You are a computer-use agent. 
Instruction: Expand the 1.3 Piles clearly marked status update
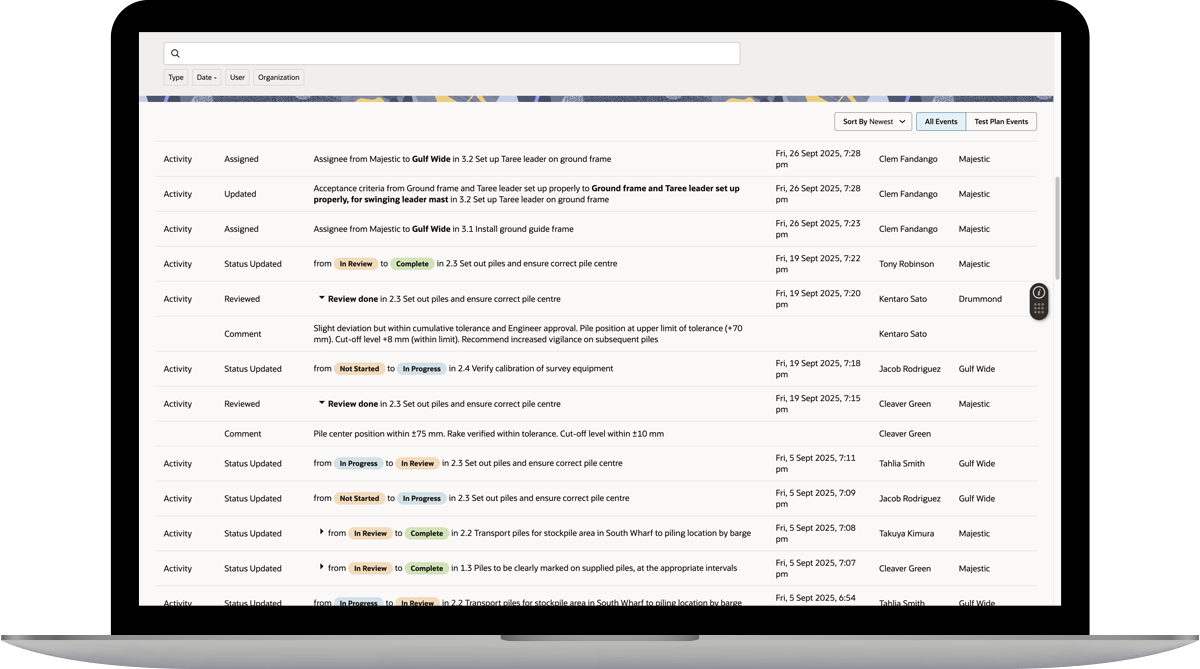tap(322, 568)
